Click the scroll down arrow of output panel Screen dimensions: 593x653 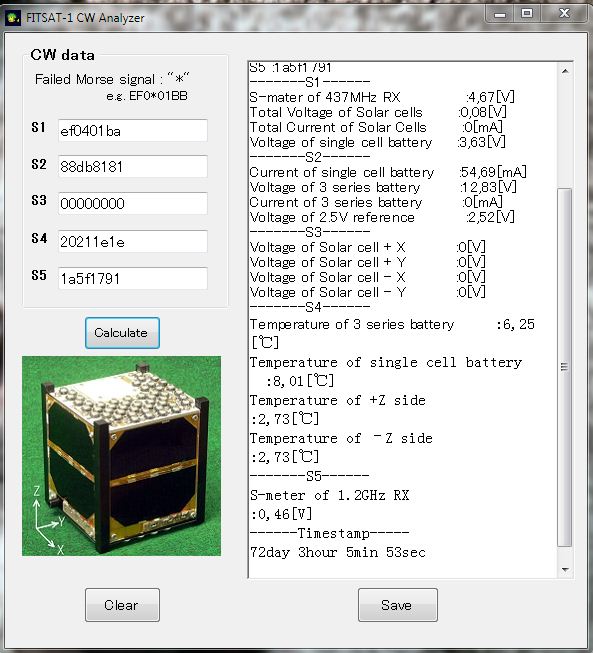(565, 569)
